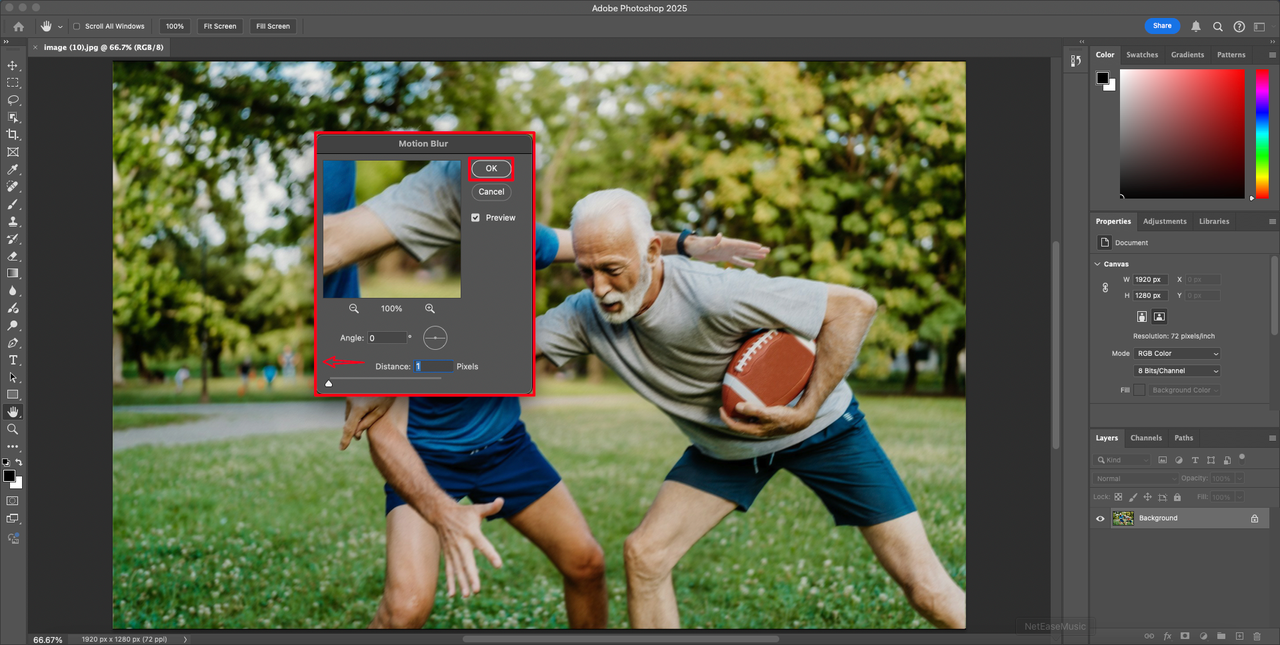The image size is (1280, 645).
Task: Hide the Background layer via eye icon
Action: (x=1100, y=518)
